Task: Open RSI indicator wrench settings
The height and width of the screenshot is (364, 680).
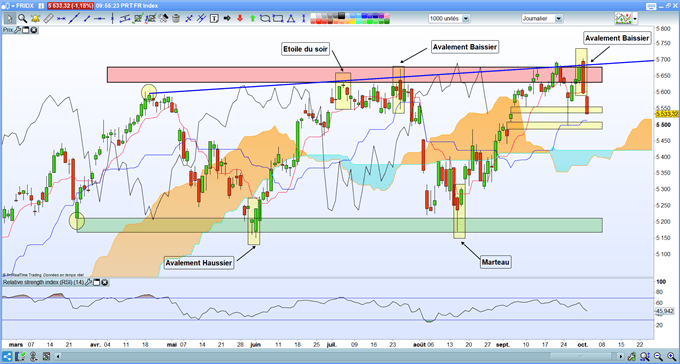Action: coord(88,282)
